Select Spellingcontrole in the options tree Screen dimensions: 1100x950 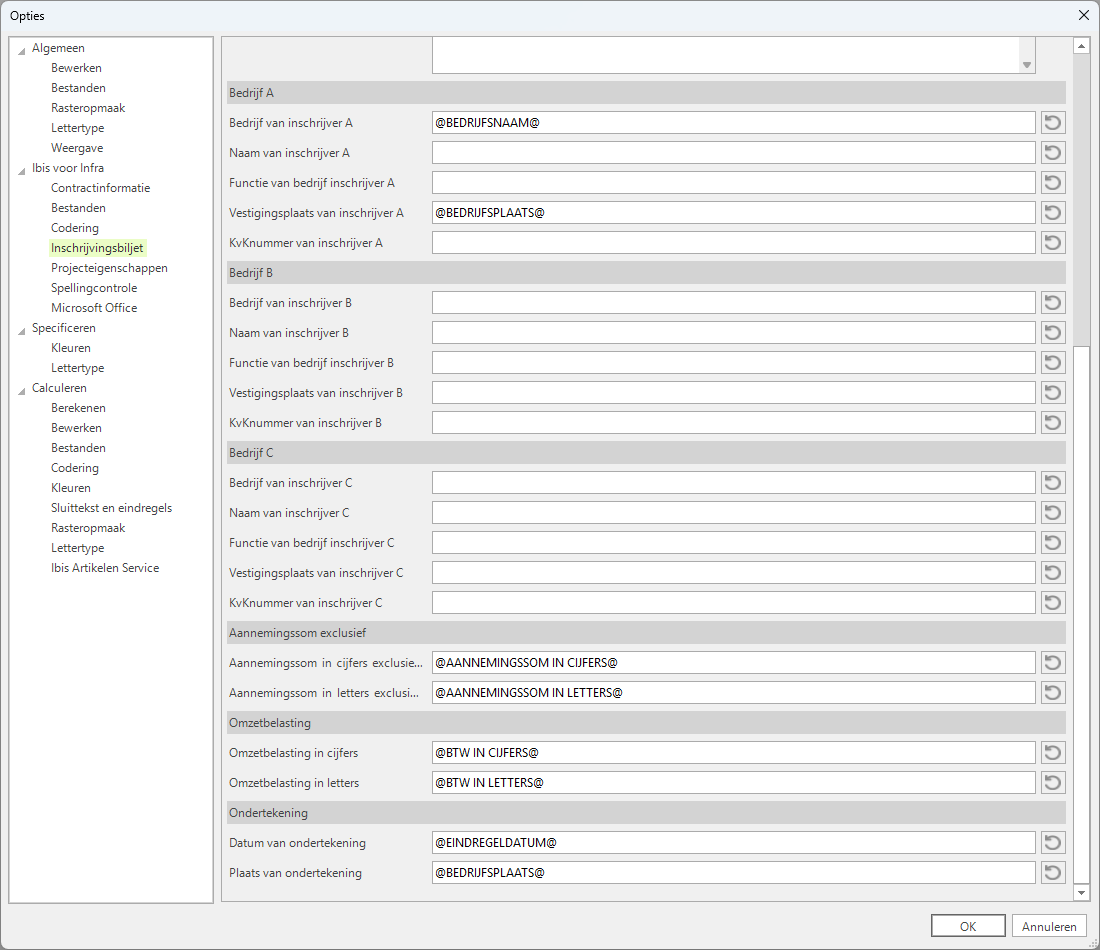(94, 288)
